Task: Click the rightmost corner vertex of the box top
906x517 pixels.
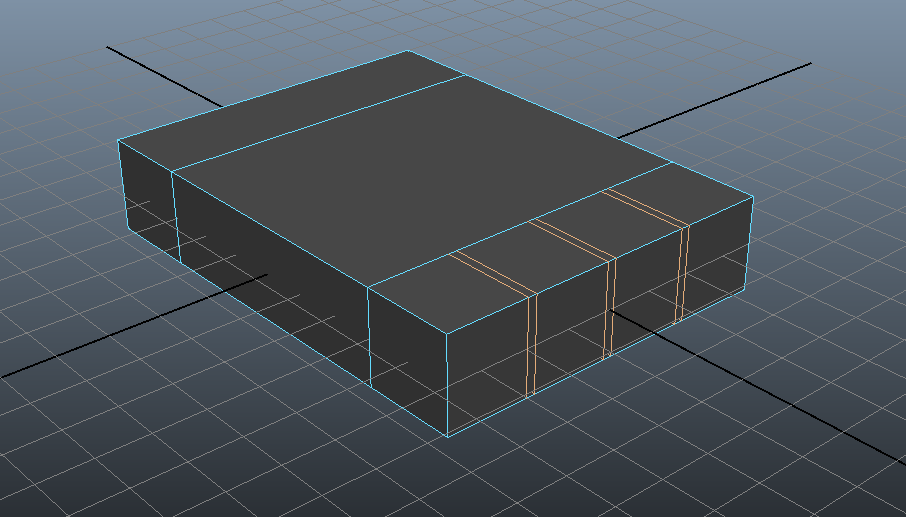Action: tap(752, 198)
